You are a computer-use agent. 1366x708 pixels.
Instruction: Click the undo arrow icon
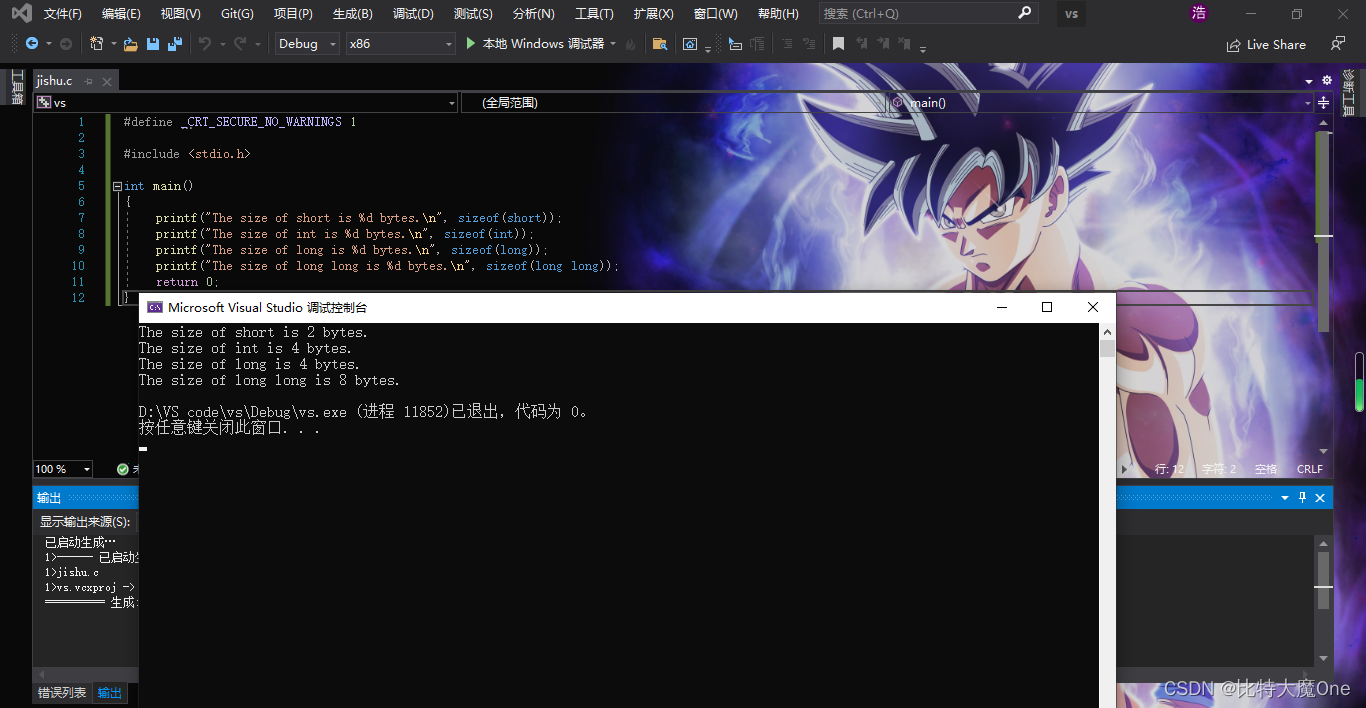(205, 44)
